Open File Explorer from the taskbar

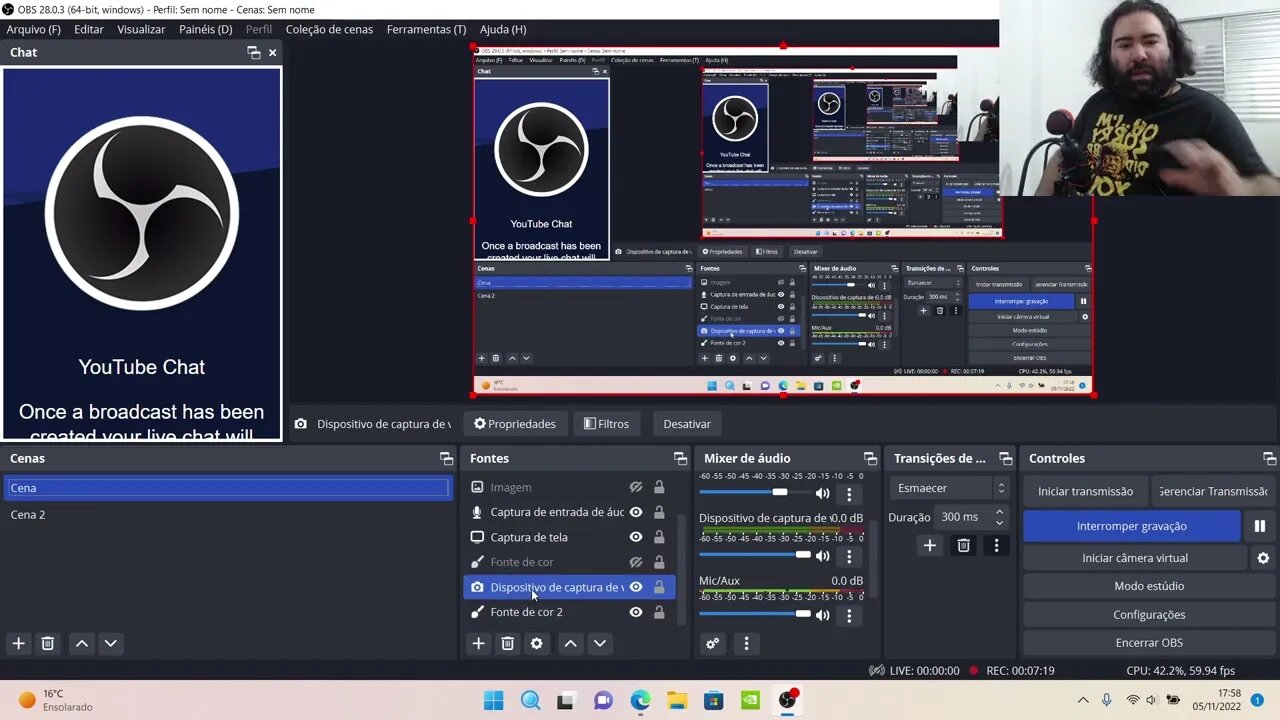677,700
